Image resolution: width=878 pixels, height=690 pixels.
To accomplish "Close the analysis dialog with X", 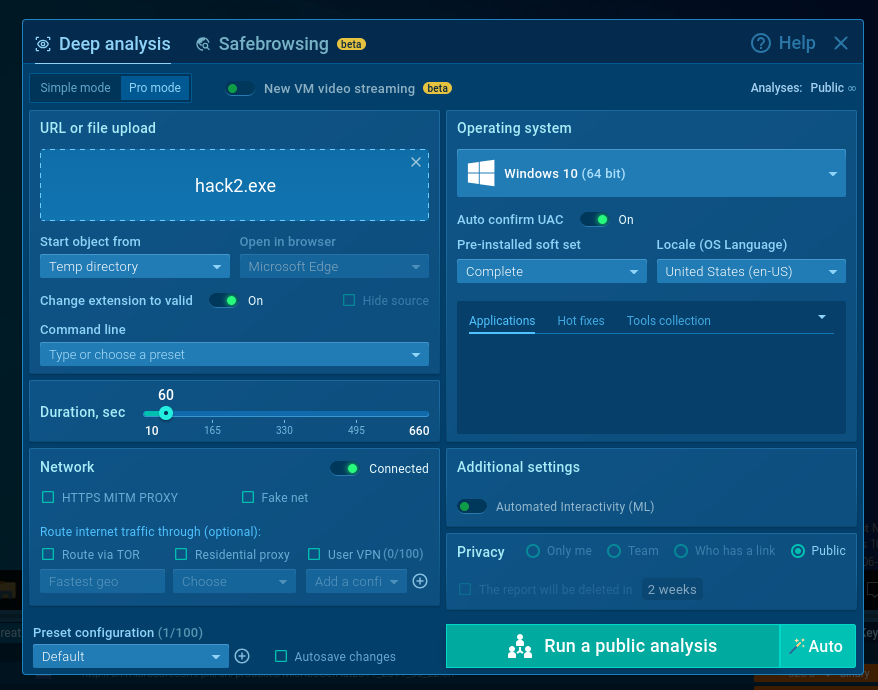I will point(840,43).
